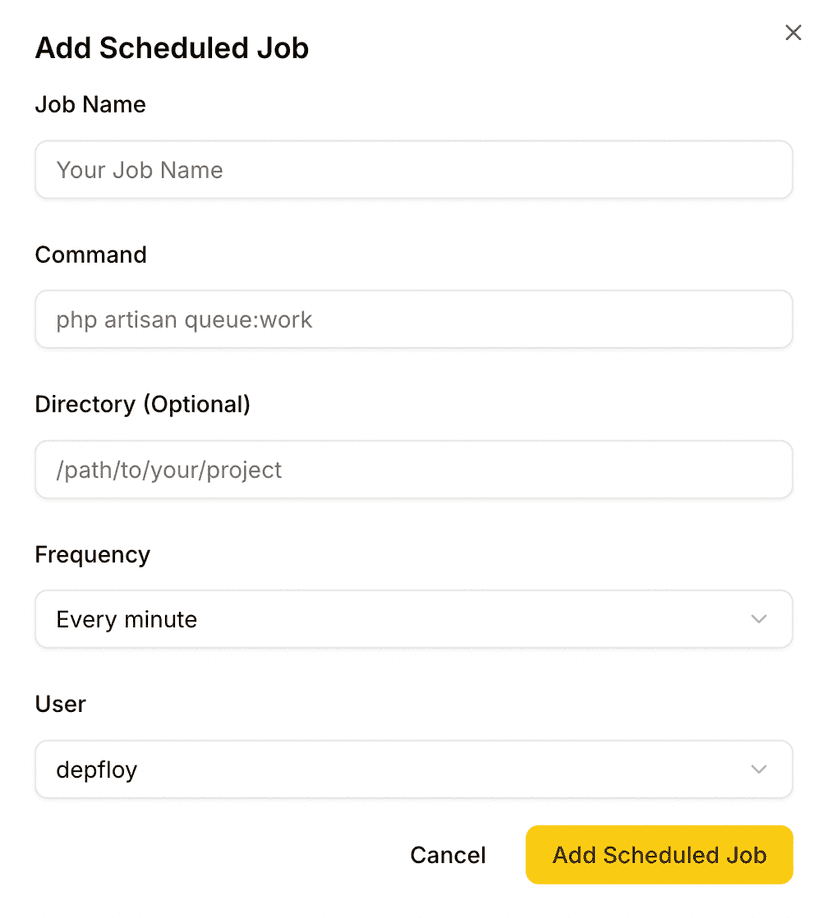Click the Frequency chevron arrow
The height and width of the screenshot is (918, 828).
click(x=758, y=619)
